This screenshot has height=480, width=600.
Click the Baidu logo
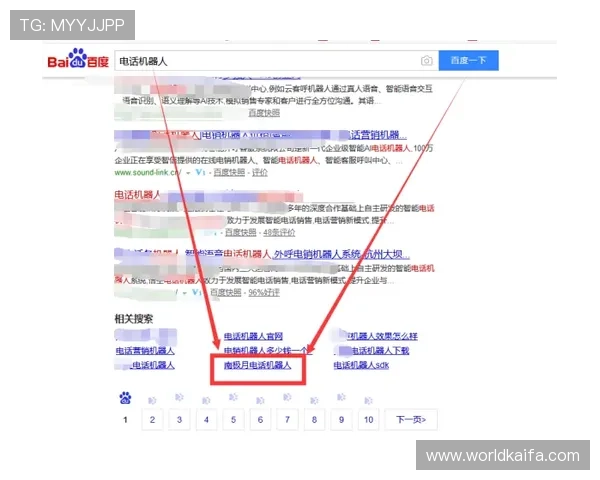click(x=78, y=59)
